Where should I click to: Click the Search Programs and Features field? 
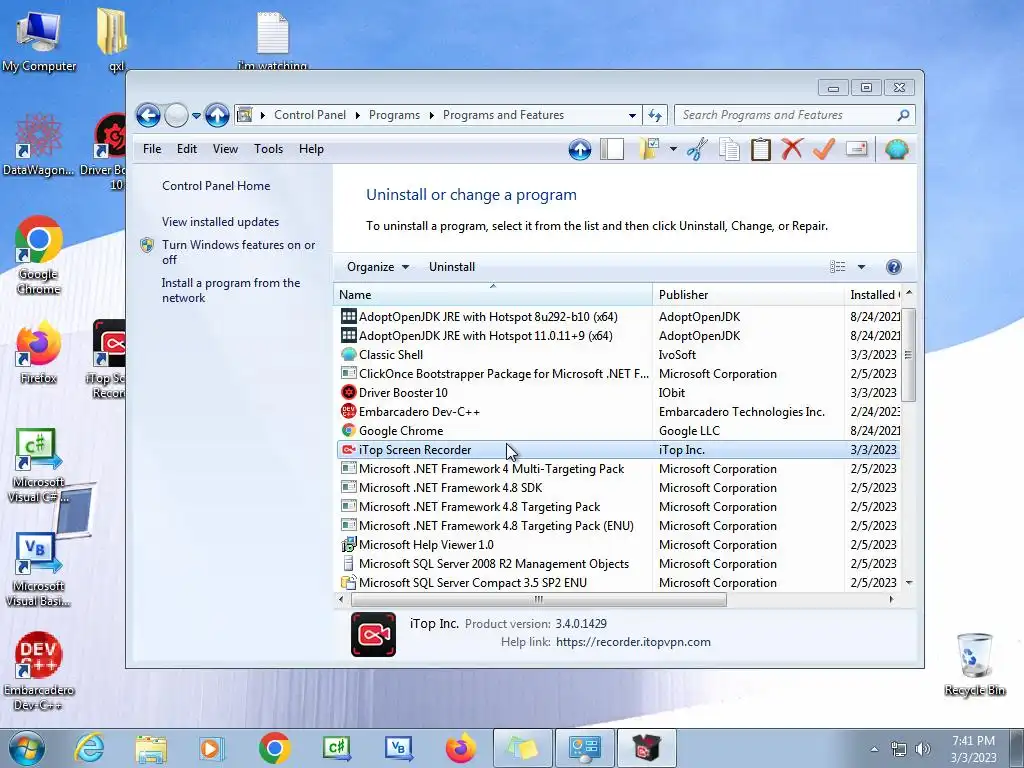pyautogui.click(x=786, y=116)
